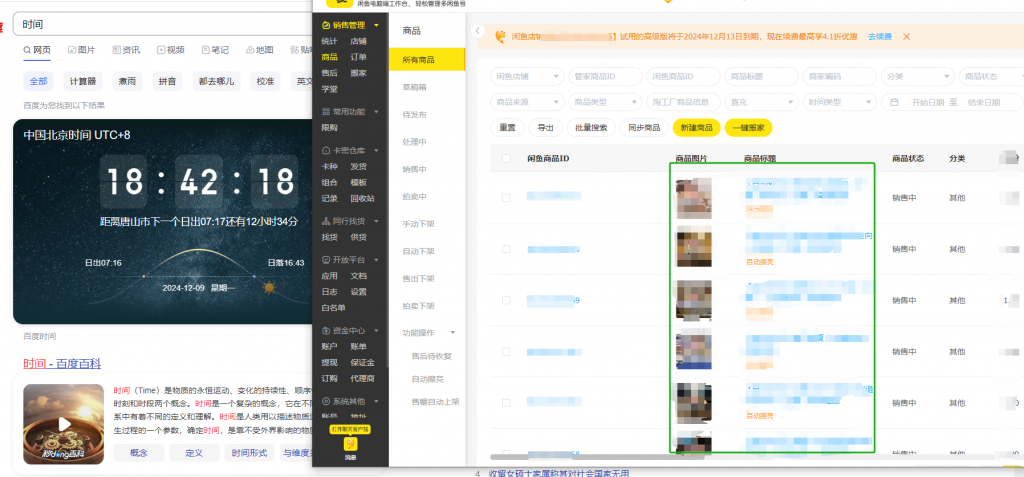Toggle the select-all checkbox in table header
1024x477 pixels.
point(506,158)
